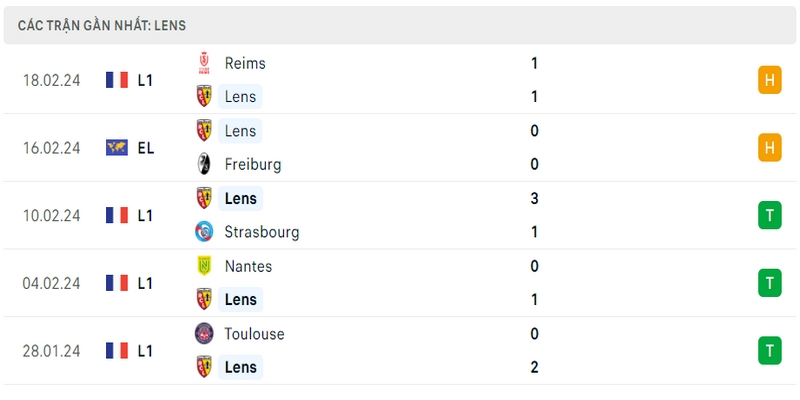
Task: Click the Nantes club crest icon
Action: pos(204,266)
